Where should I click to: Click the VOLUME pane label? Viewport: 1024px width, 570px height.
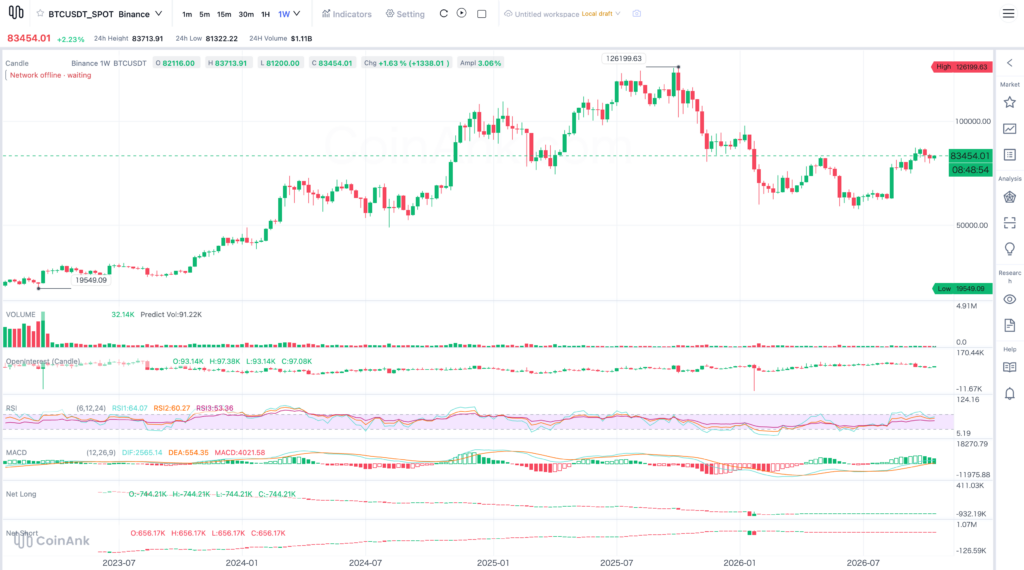point(20,315)
